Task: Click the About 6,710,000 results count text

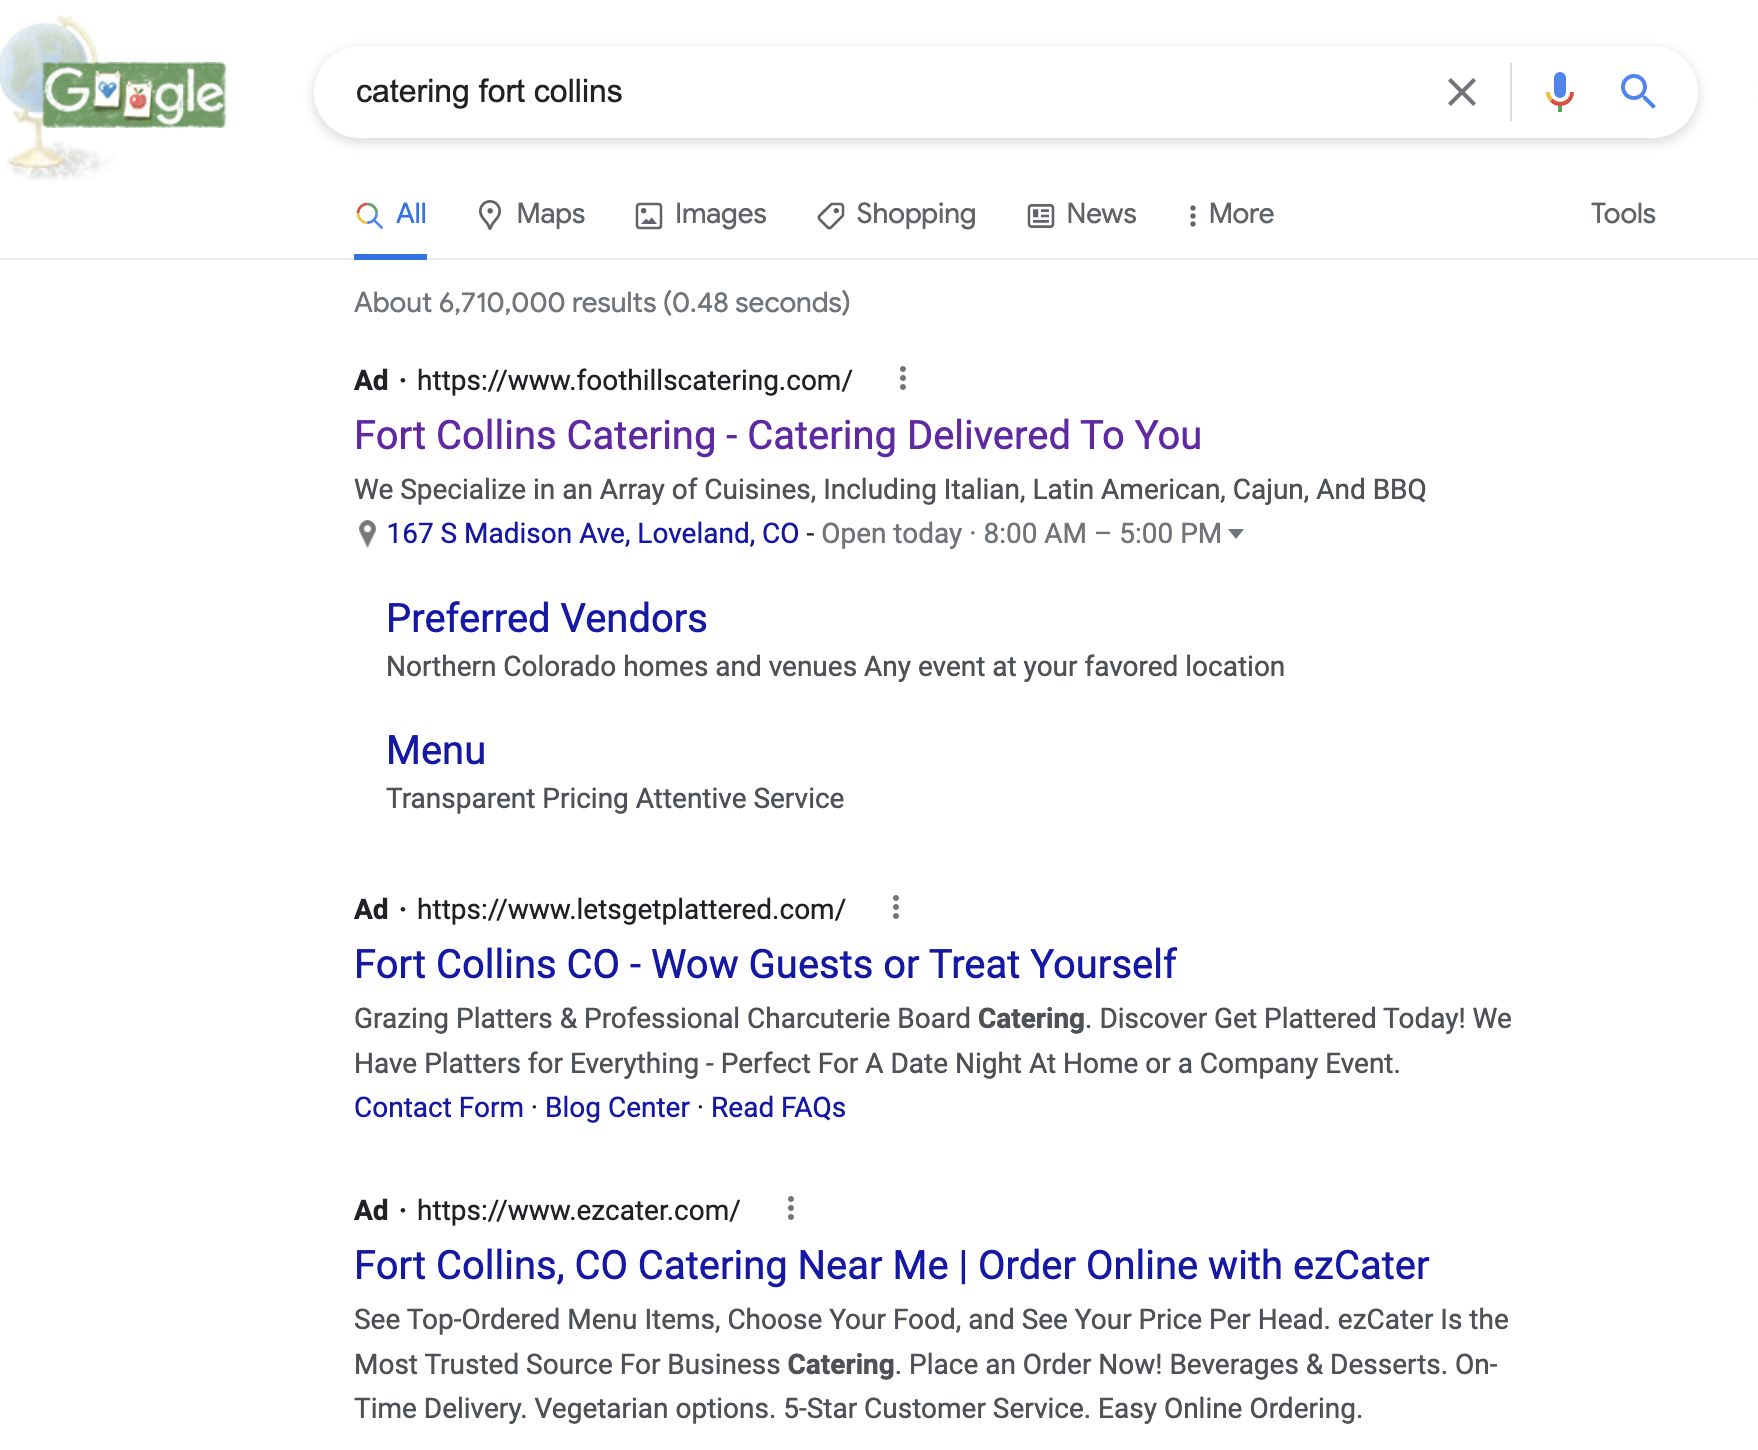Action: tap(602, 303)
